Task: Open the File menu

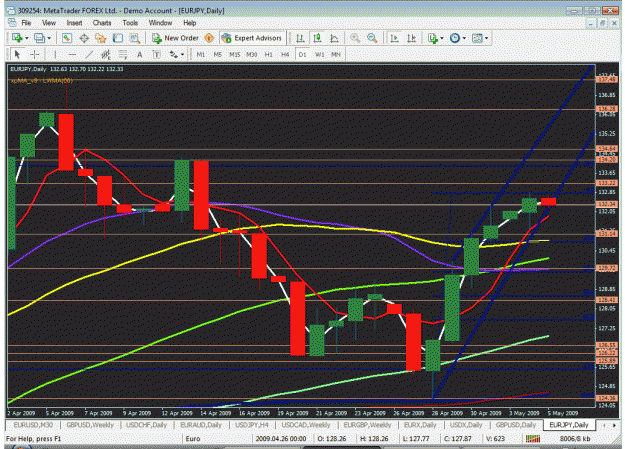Action: click(x=26, y=23)
